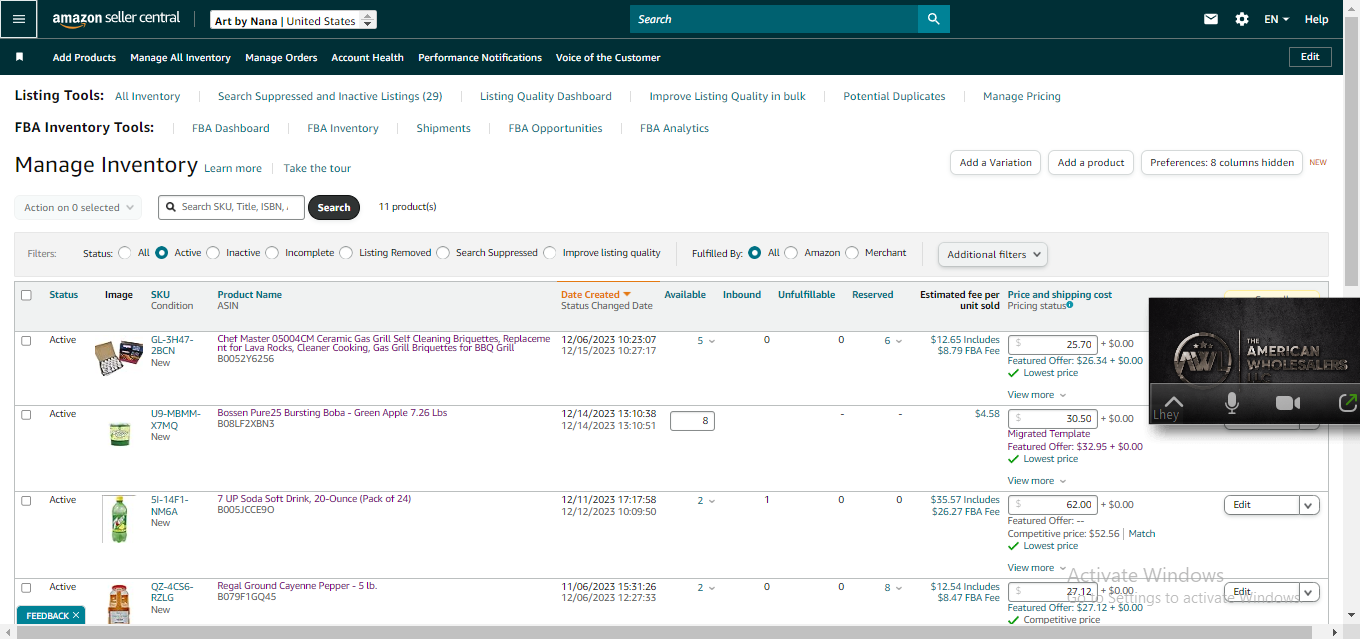The image size is (1360, 639).
Task: Check the 7 UP Soda row checkbox
Action: [26, 501]
